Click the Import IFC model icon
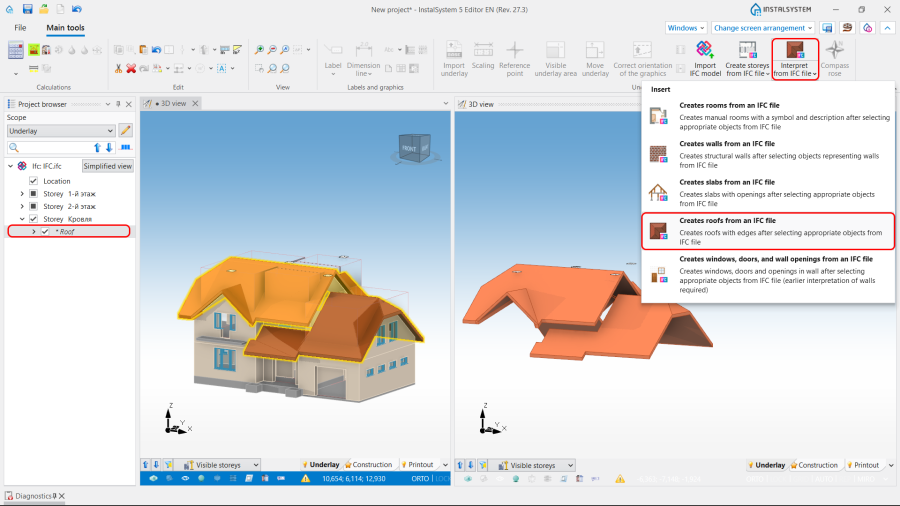Screen dimensions: 900x506 click(x=705, y=59)
